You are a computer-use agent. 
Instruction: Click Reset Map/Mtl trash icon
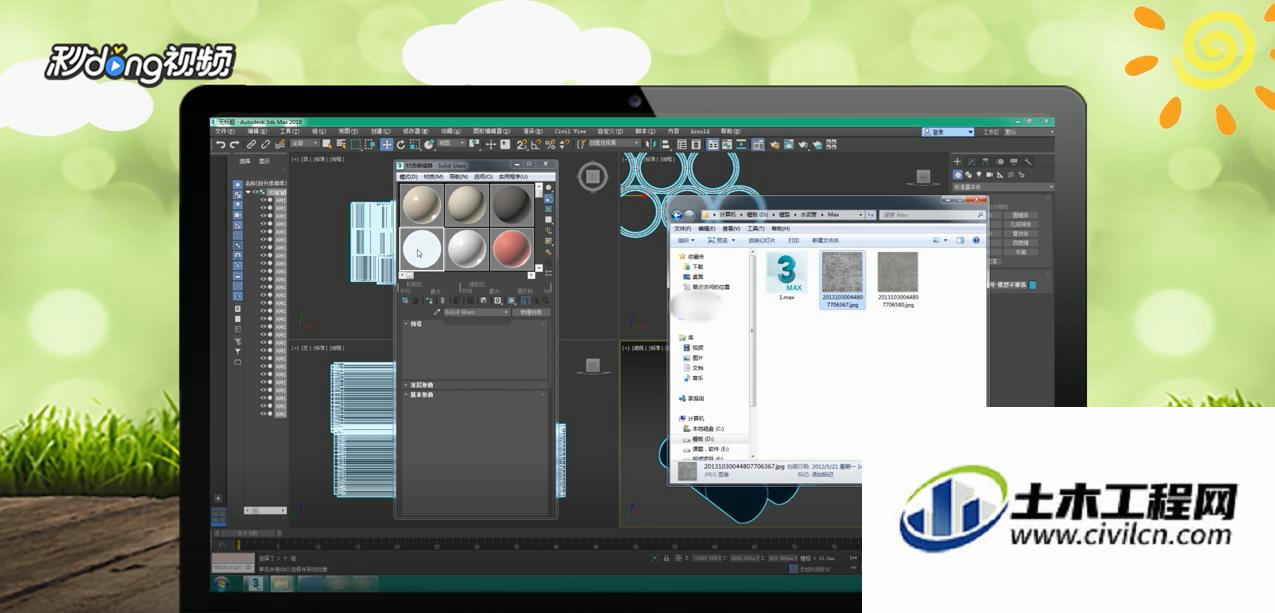(442, 300)
